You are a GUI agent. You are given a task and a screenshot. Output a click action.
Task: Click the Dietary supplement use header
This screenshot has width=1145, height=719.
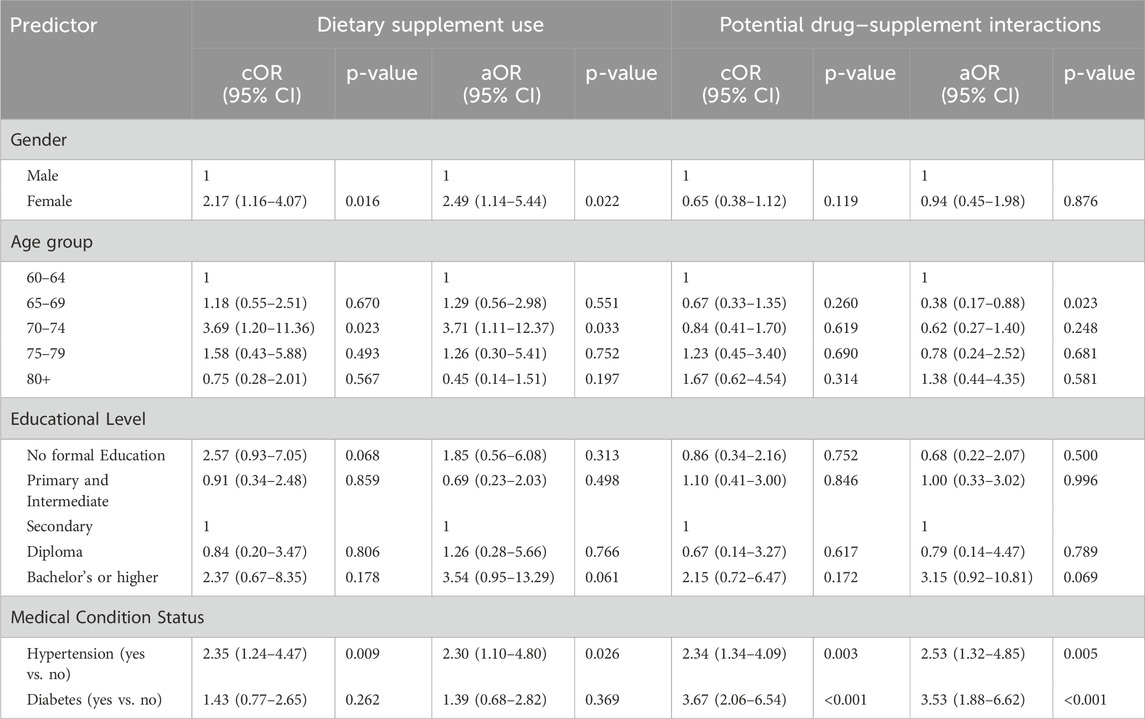(x=430, y=24)
